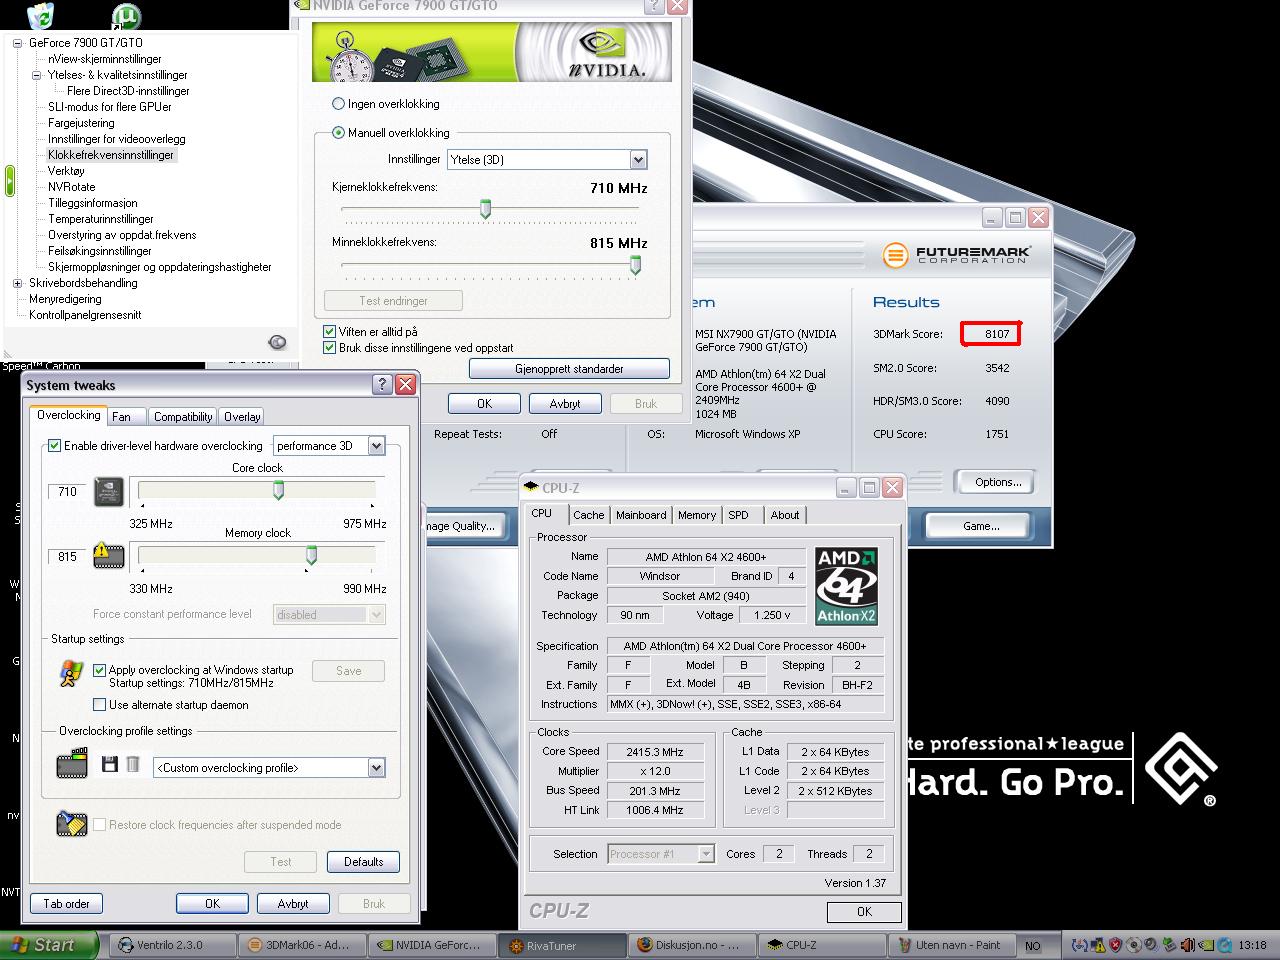Click Gjenopprett standarder button
Screen dimensions: 1280x960
tap(569, 369)
